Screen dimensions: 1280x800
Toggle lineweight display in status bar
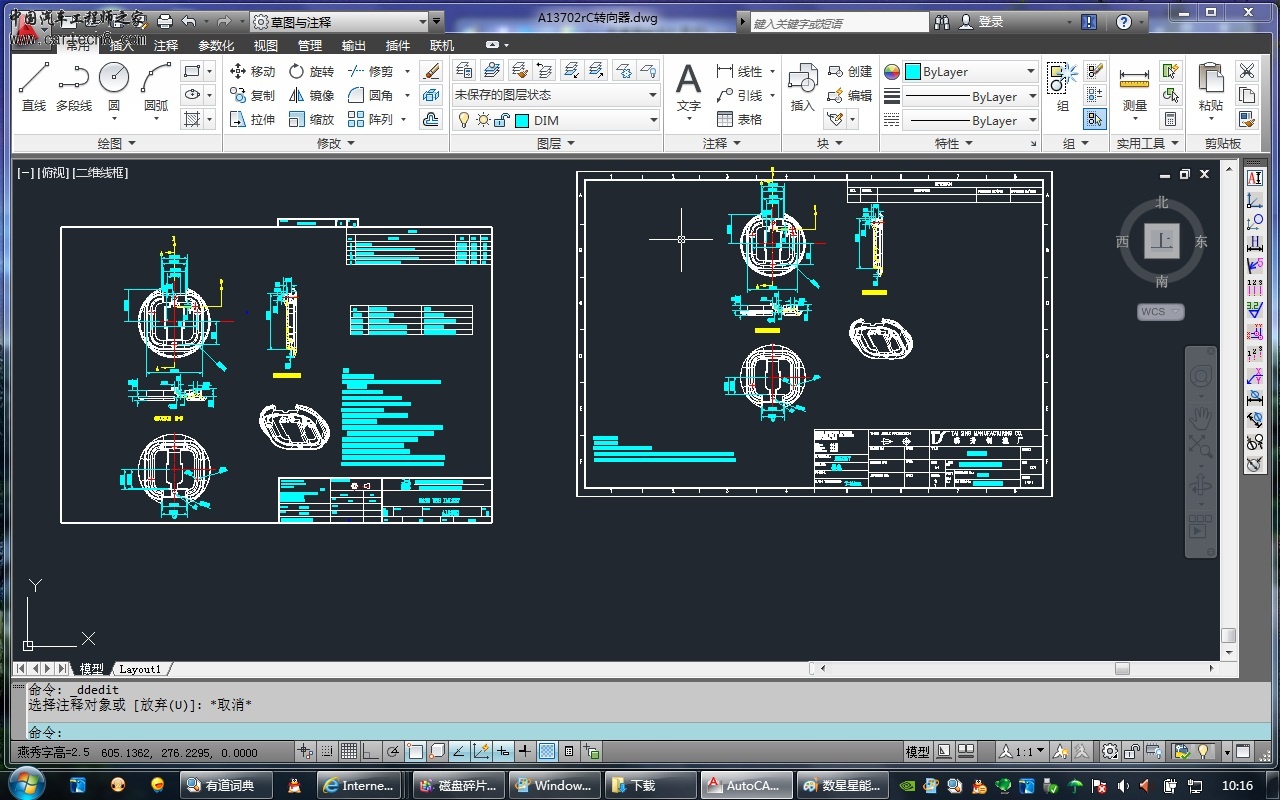(x=524, y=752)
